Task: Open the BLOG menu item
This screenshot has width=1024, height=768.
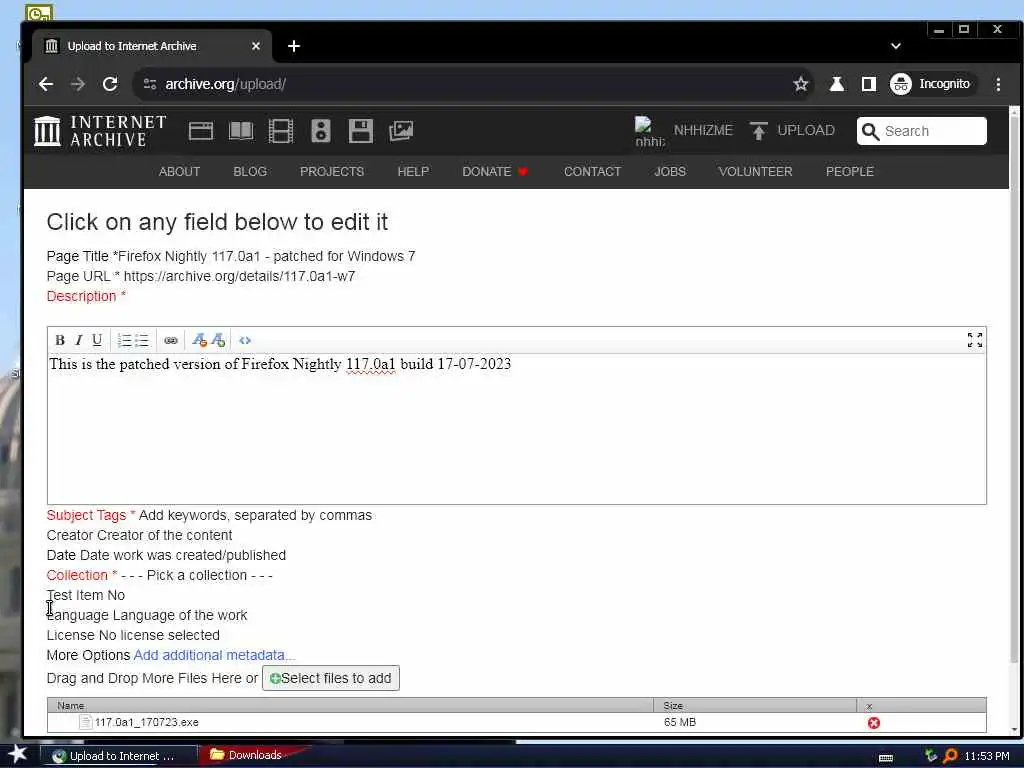Action: [250, 172]
